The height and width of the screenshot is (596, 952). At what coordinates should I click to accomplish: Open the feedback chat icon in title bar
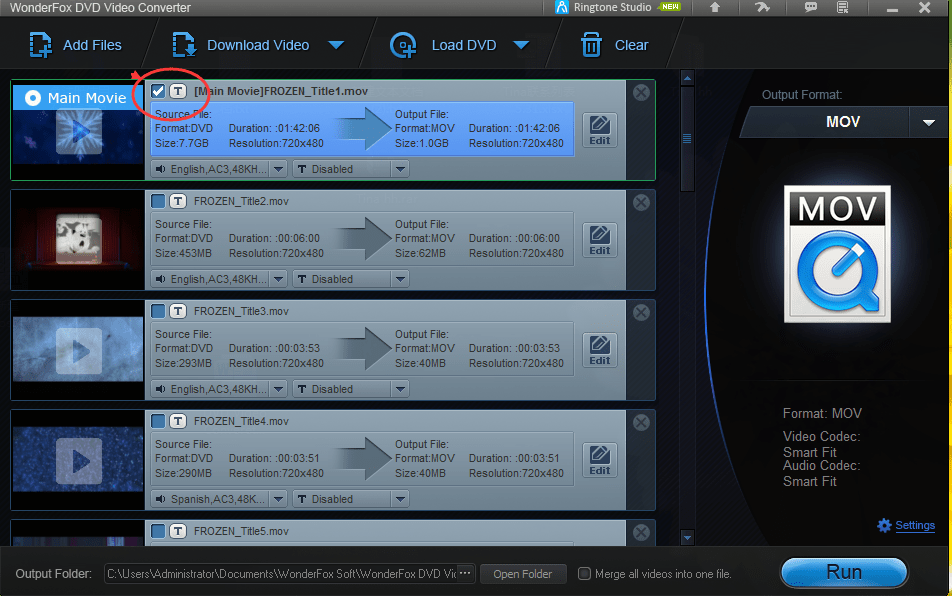click(811, 7)
